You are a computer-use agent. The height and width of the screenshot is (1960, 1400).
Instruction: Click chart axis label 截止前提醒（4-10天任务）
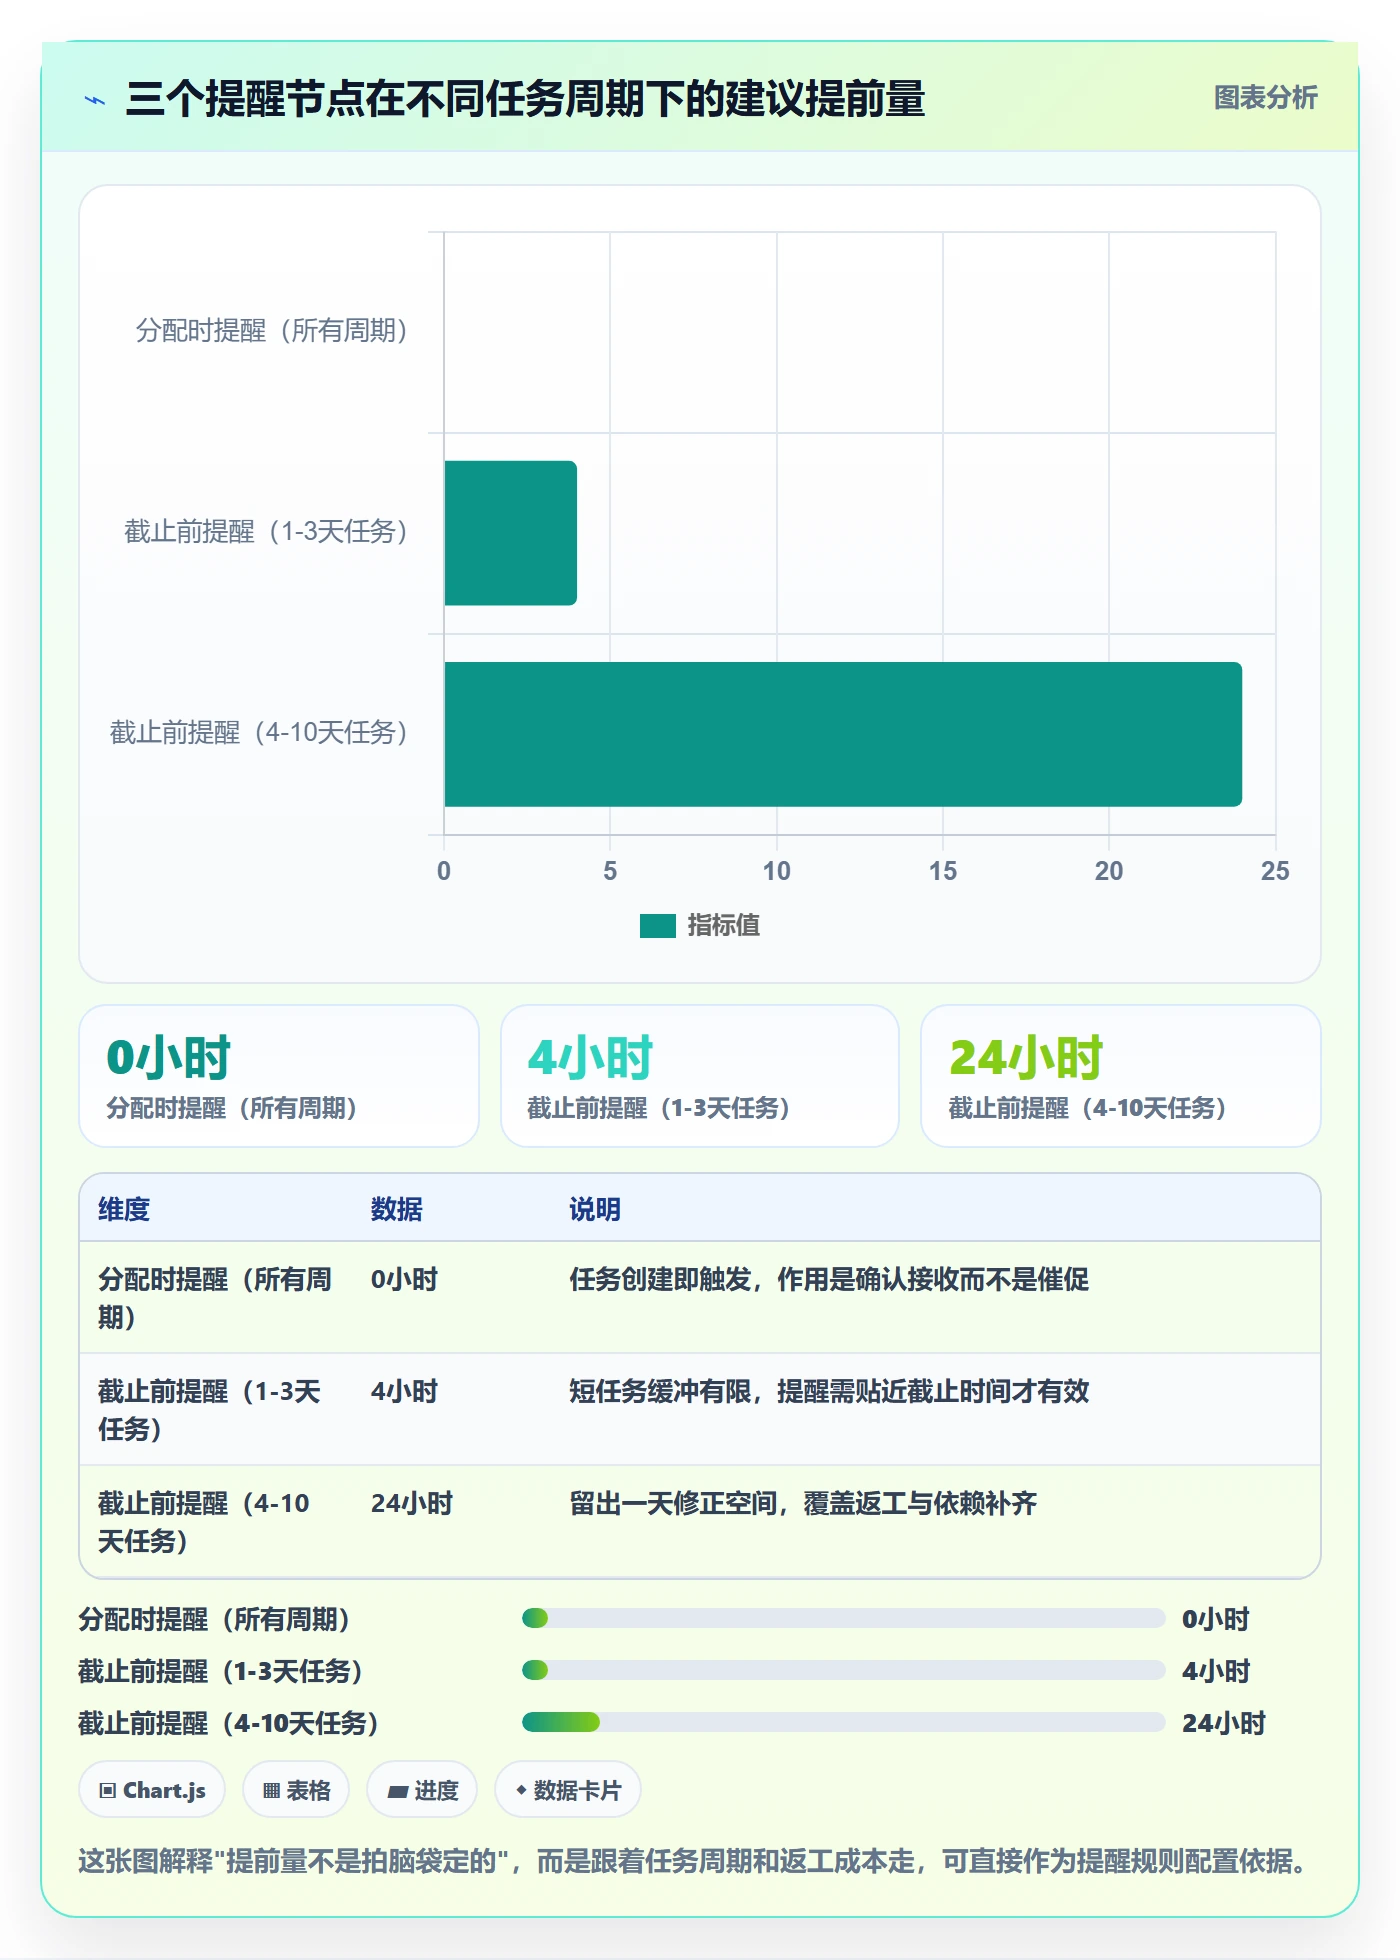259,733
